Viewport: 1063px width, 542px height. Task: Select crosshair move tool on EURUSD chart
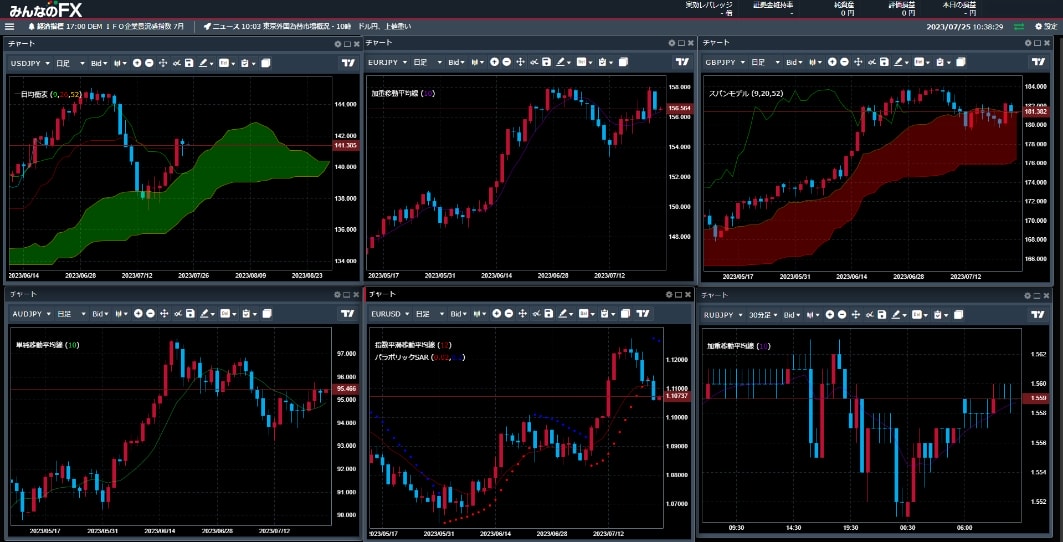[521, 314]
